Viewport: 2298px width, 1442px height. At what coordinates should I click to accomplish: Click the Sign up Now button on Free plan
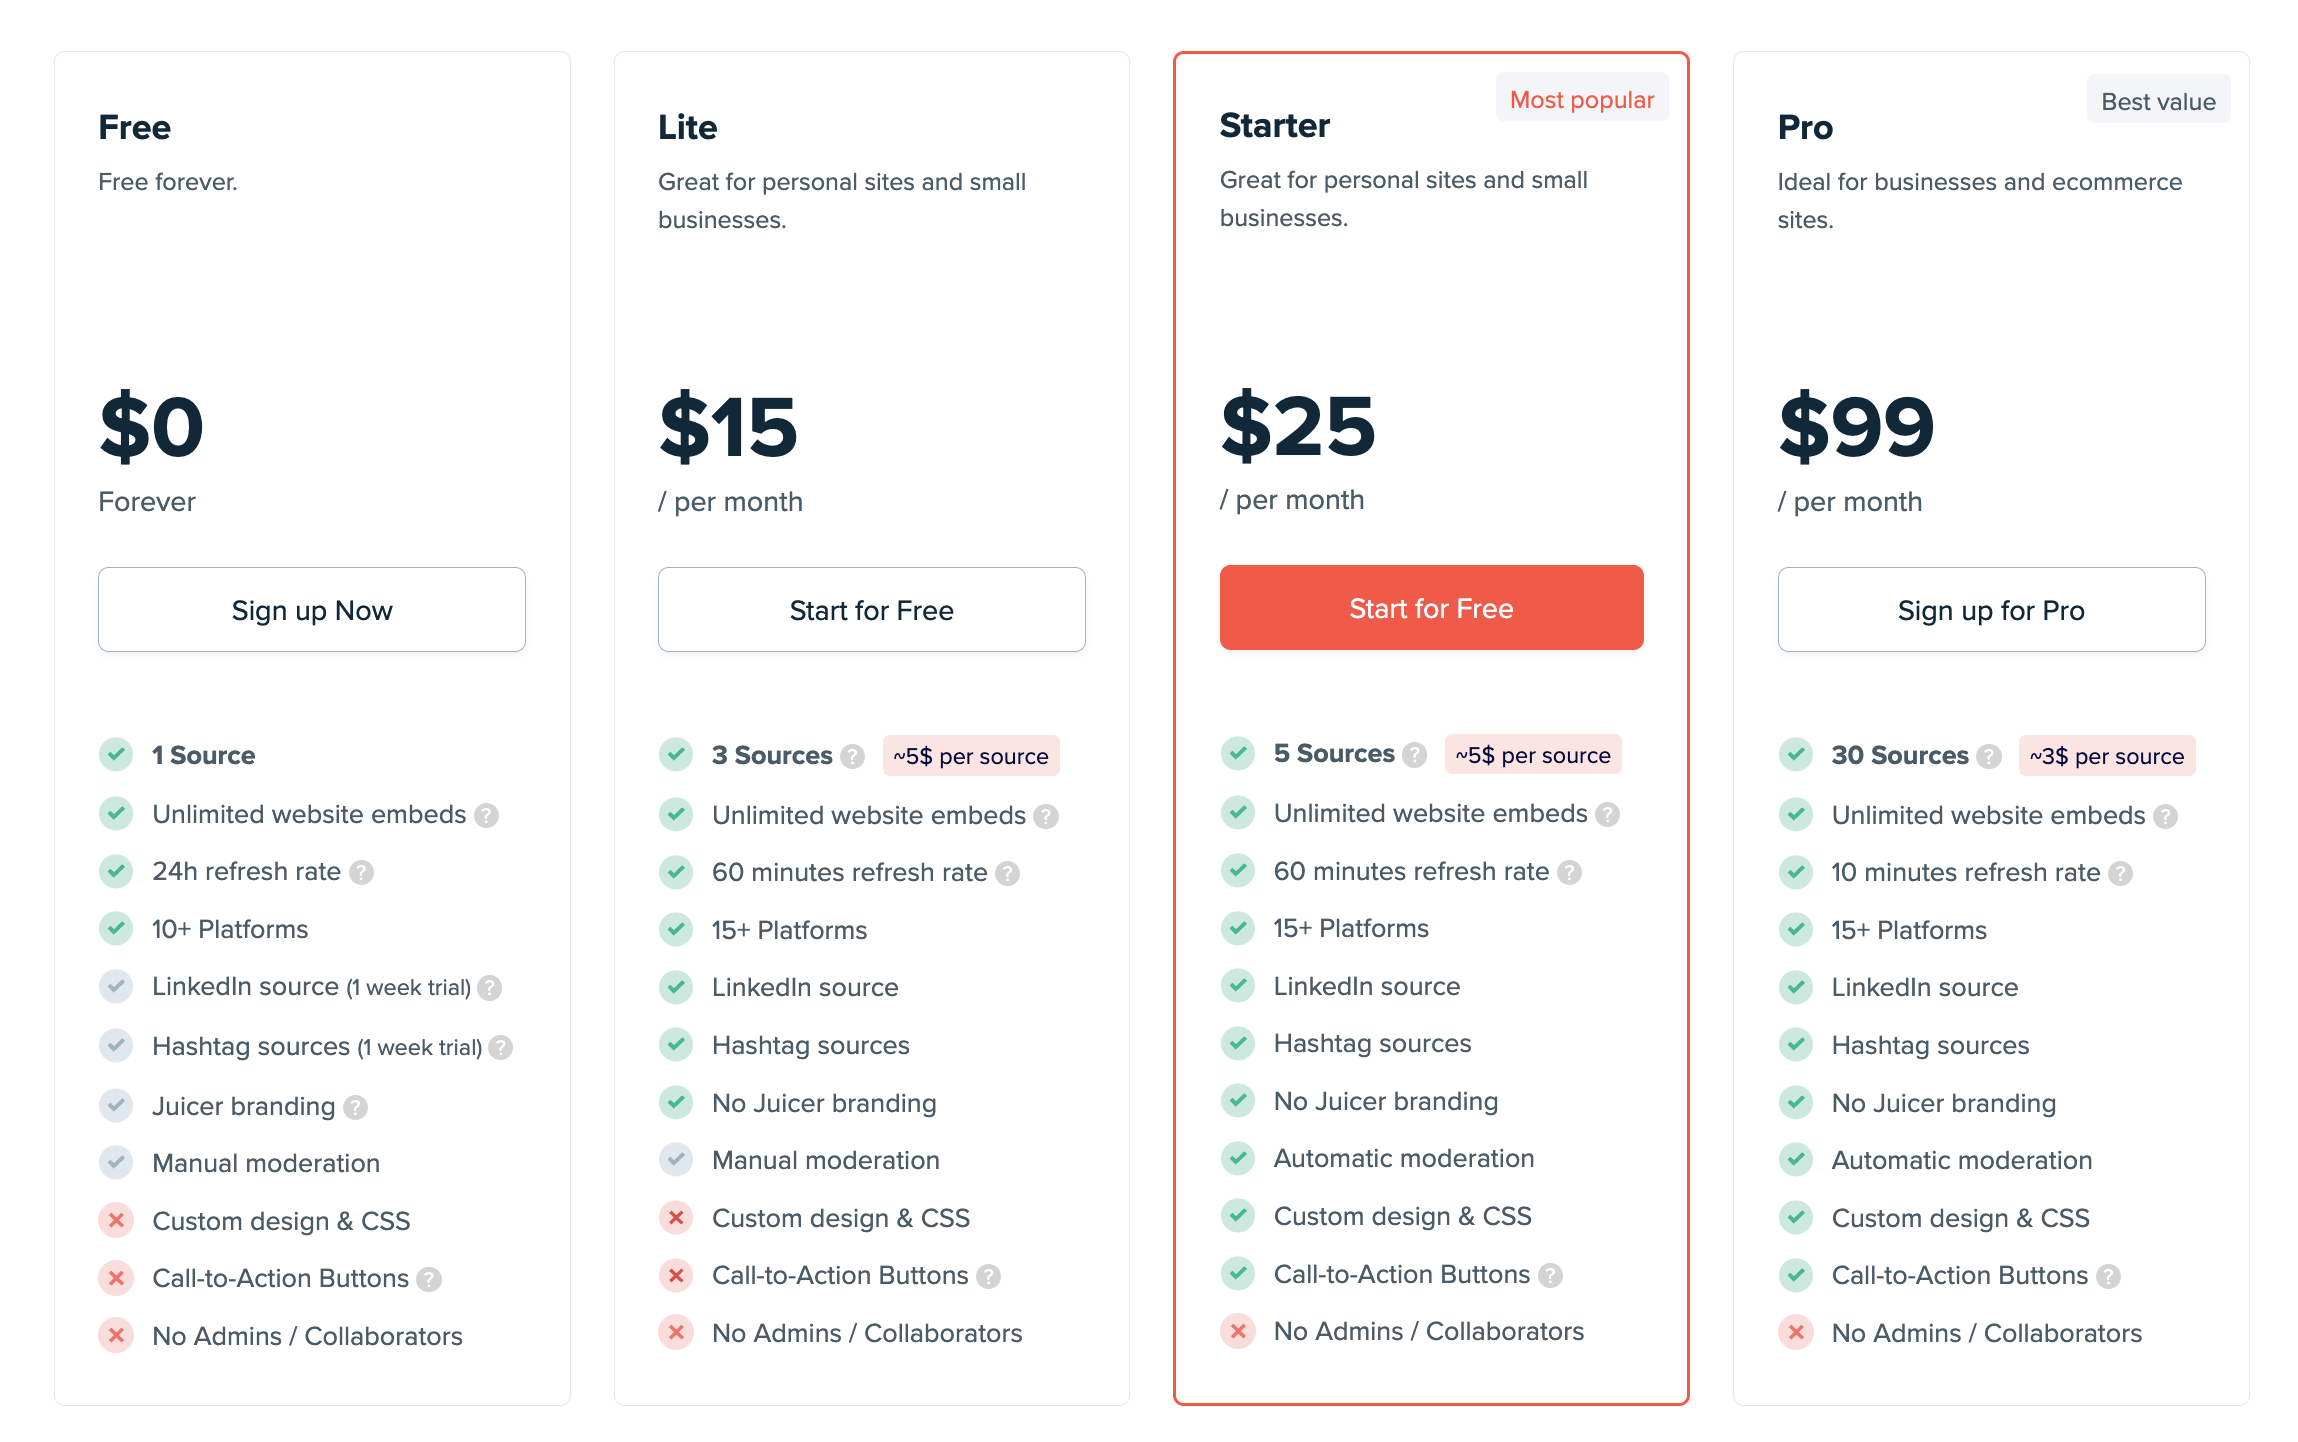click(x=312, y=610)
